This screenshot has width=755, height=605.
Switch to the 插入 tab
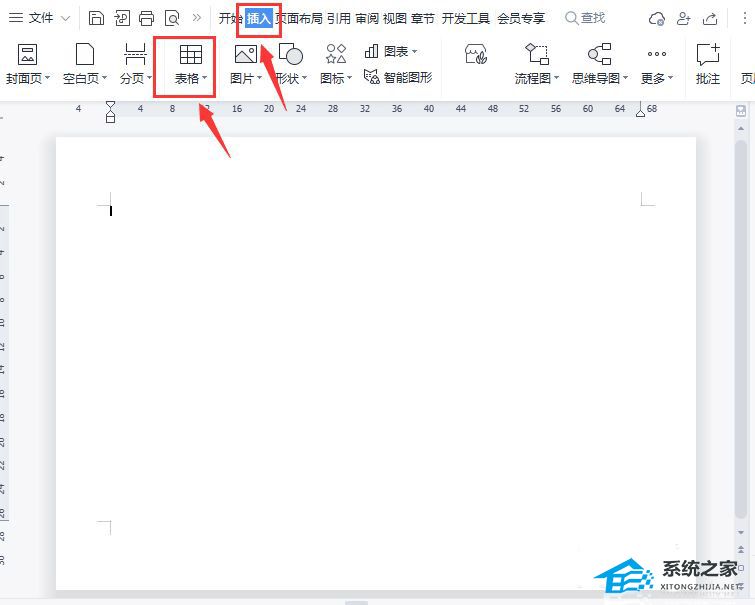[x=259, y=18]
